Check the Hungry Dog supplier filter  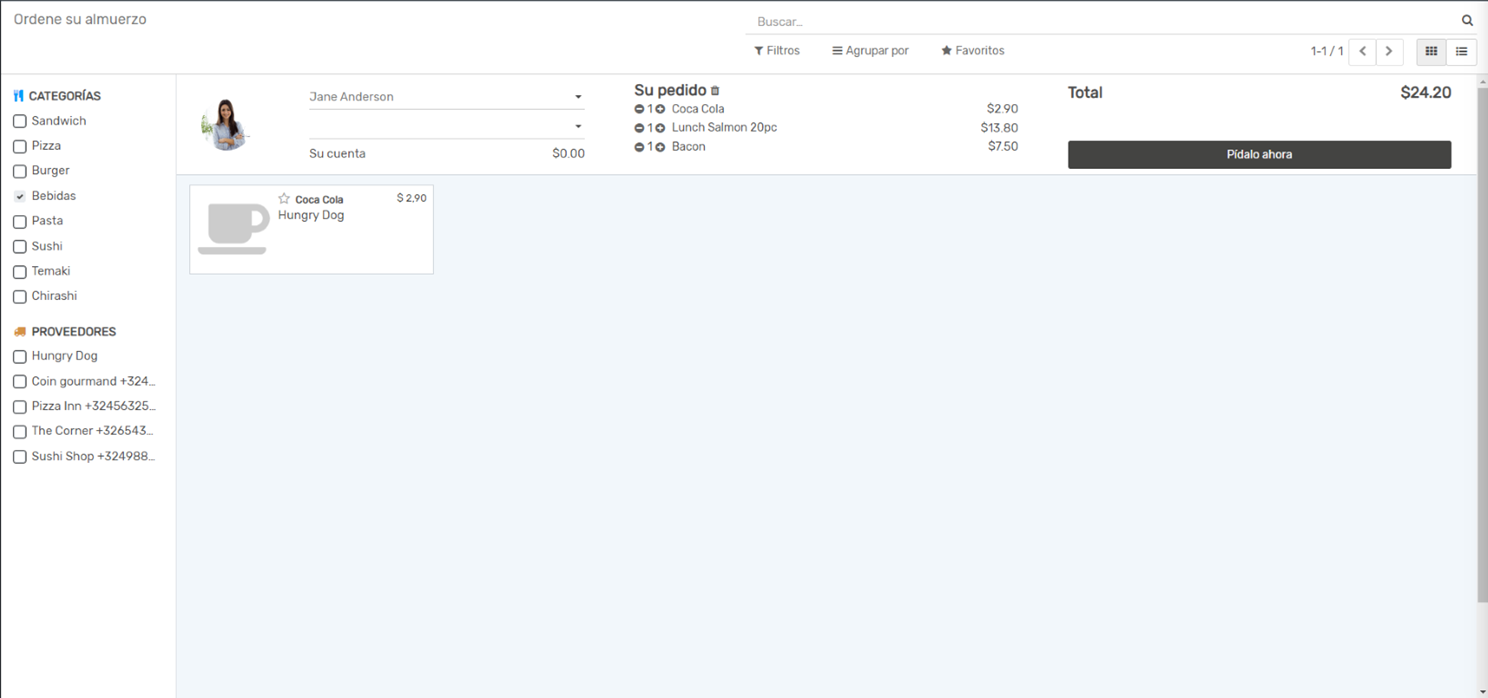20,356
